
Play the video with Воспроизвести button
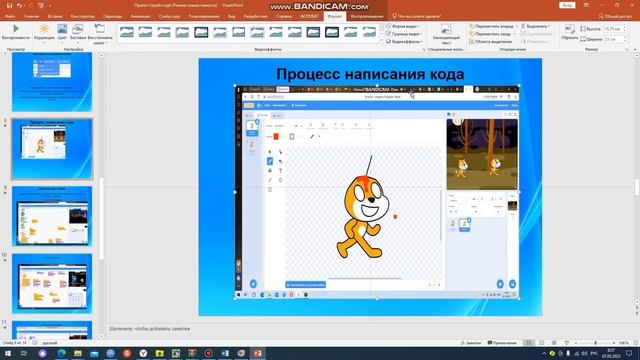(x=16, y=31)
